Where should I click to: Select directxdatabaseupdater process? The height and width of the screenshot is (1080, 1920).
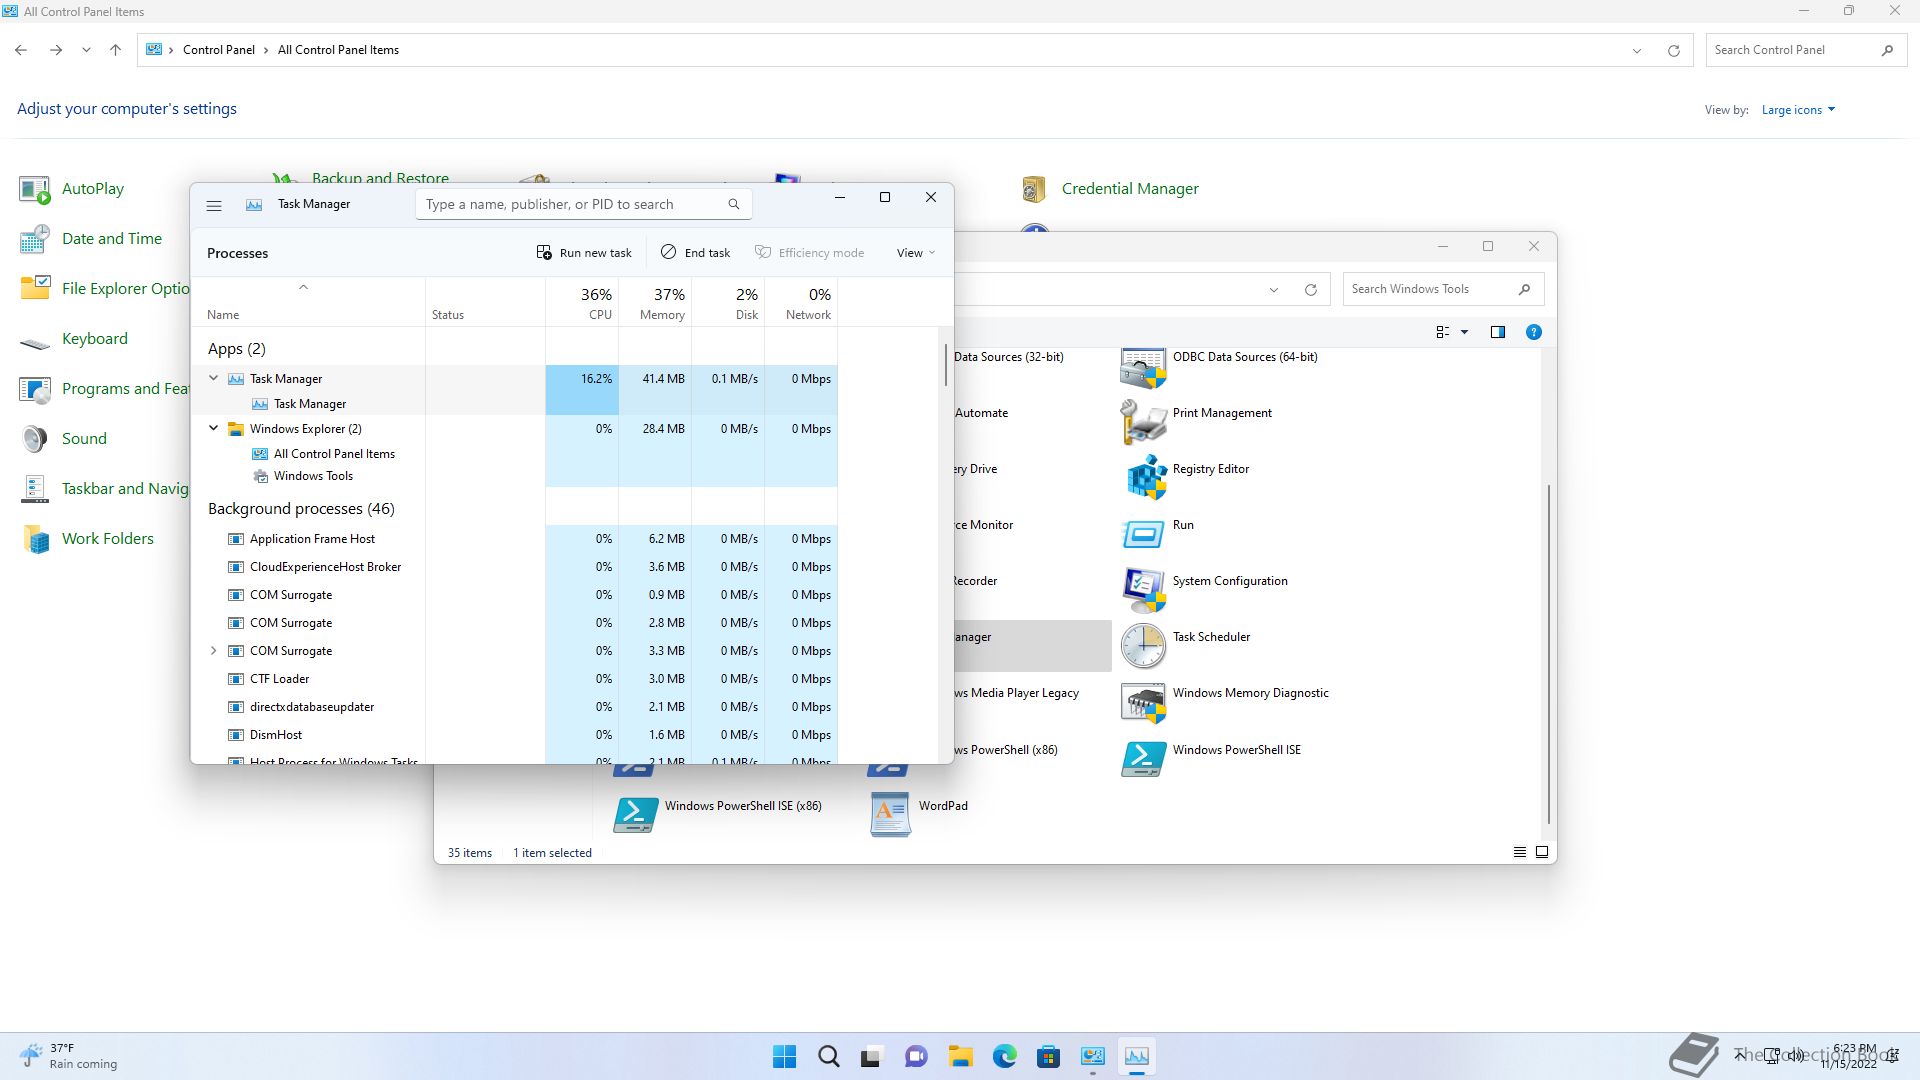[514, 707]
